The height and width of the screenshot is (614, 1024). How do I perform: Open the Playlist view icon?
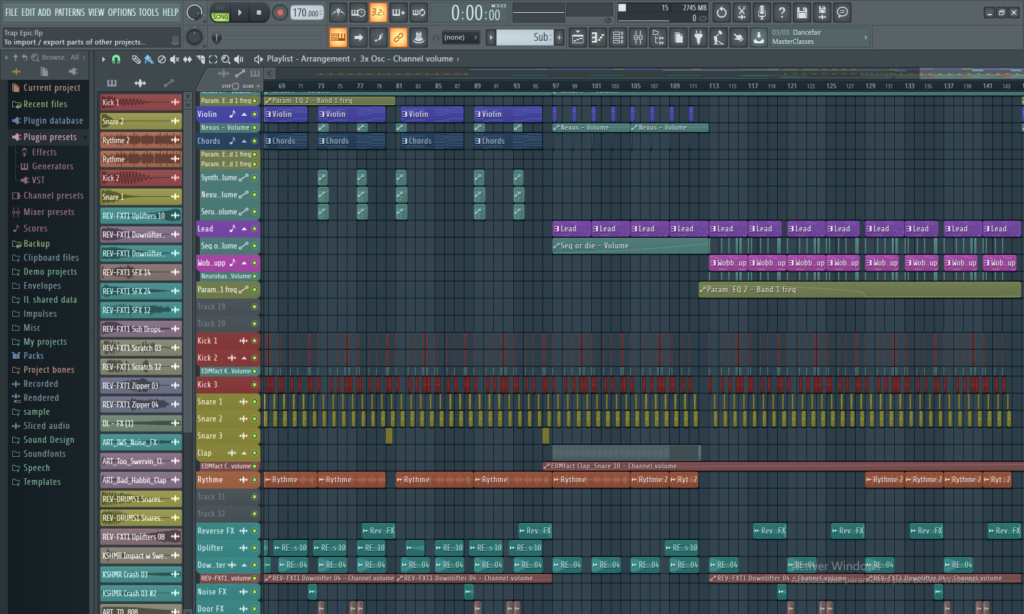[x=577, y=38]
